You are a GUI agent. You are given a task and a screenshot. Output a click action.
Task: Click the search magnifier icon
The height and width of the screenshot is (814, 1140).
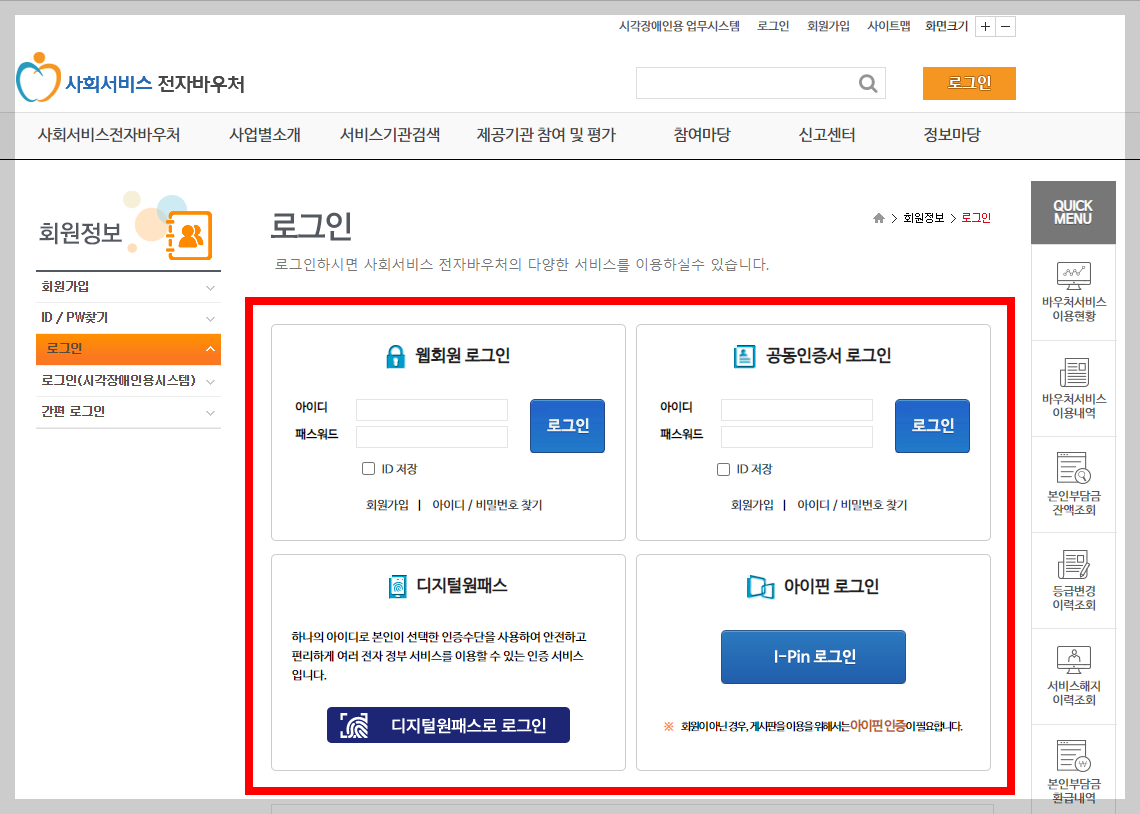[867, 83]
